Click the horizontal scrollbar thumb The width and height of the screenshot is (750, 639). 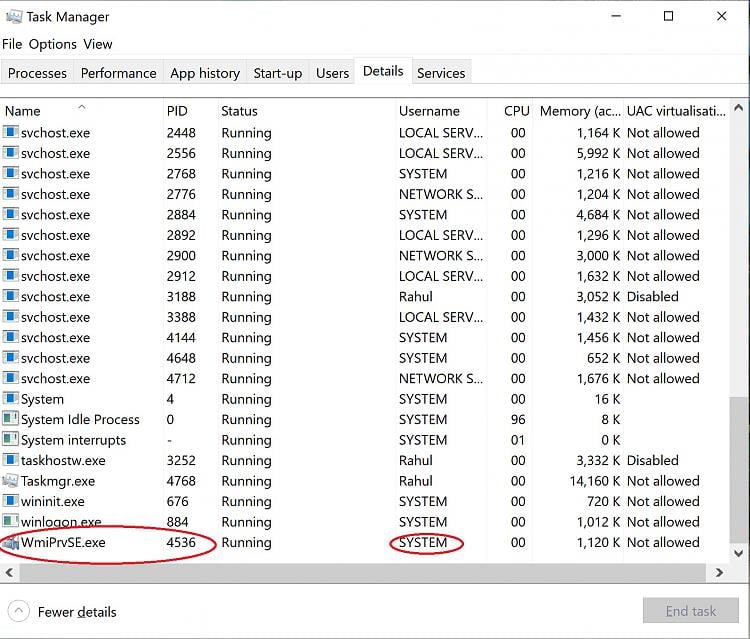coord(363,572)
